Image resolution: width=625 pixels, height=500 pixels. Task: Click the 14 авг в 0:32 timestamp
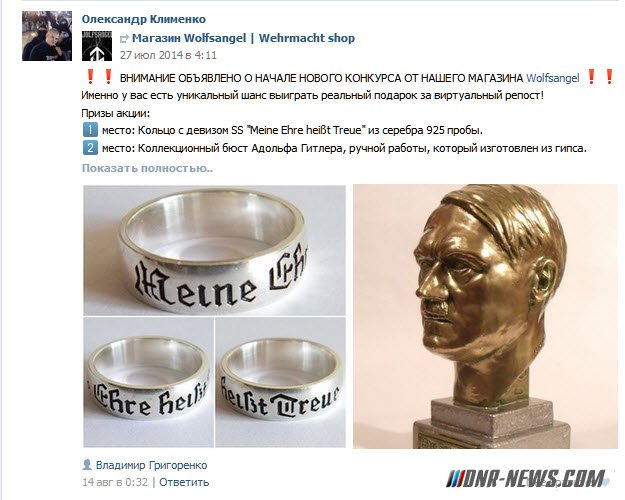[115, 482]
